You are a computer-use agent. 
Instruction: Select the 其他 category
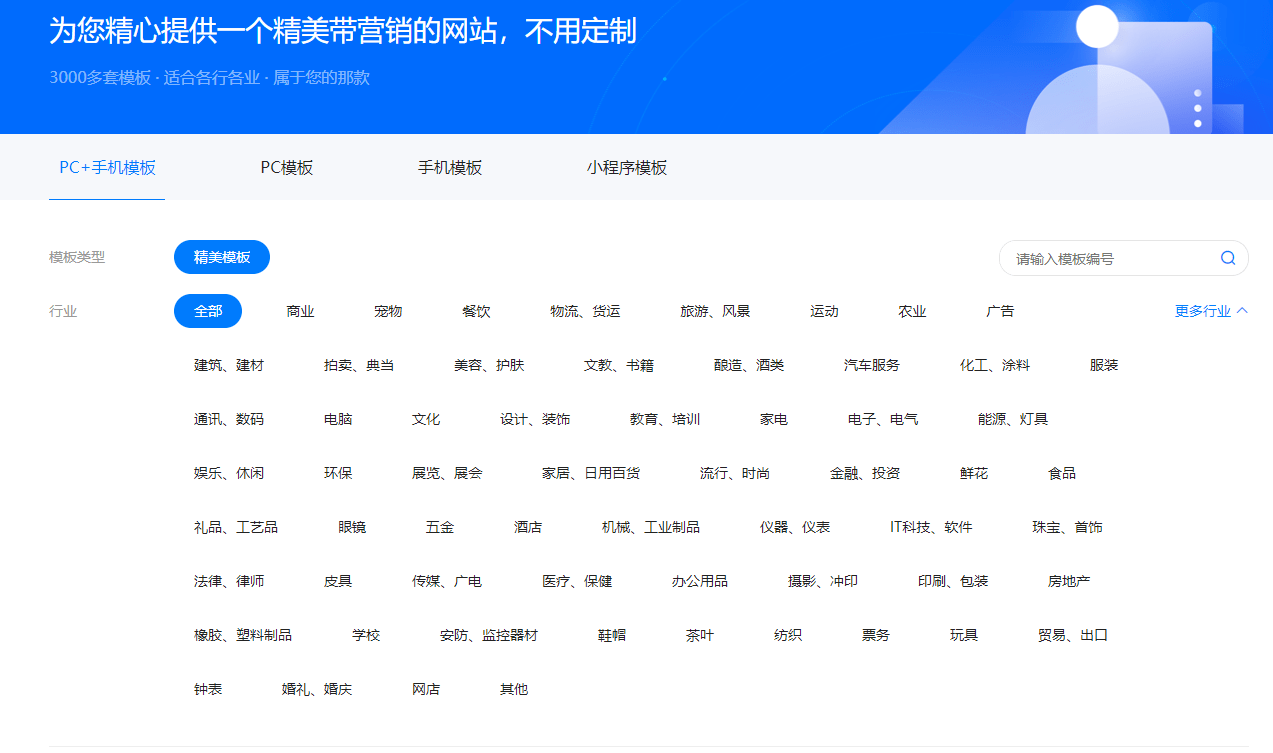[x=514, y=689]
